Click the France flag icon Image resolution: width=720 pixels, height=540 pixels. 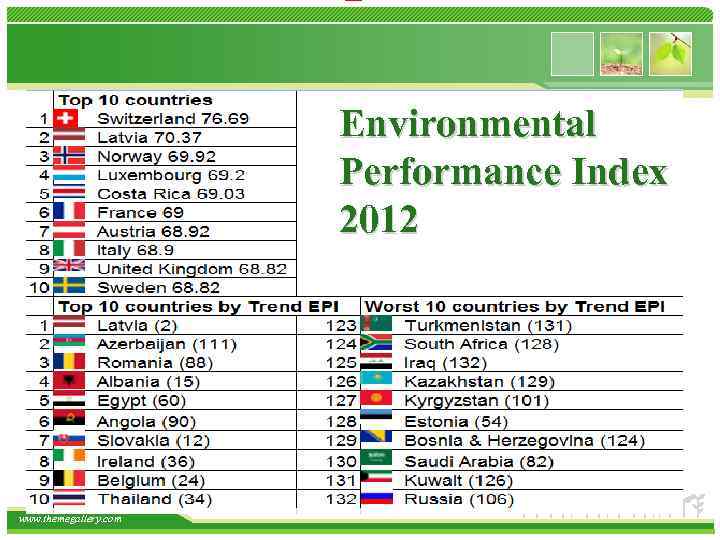pyautogui.click(x=69, y=211)
